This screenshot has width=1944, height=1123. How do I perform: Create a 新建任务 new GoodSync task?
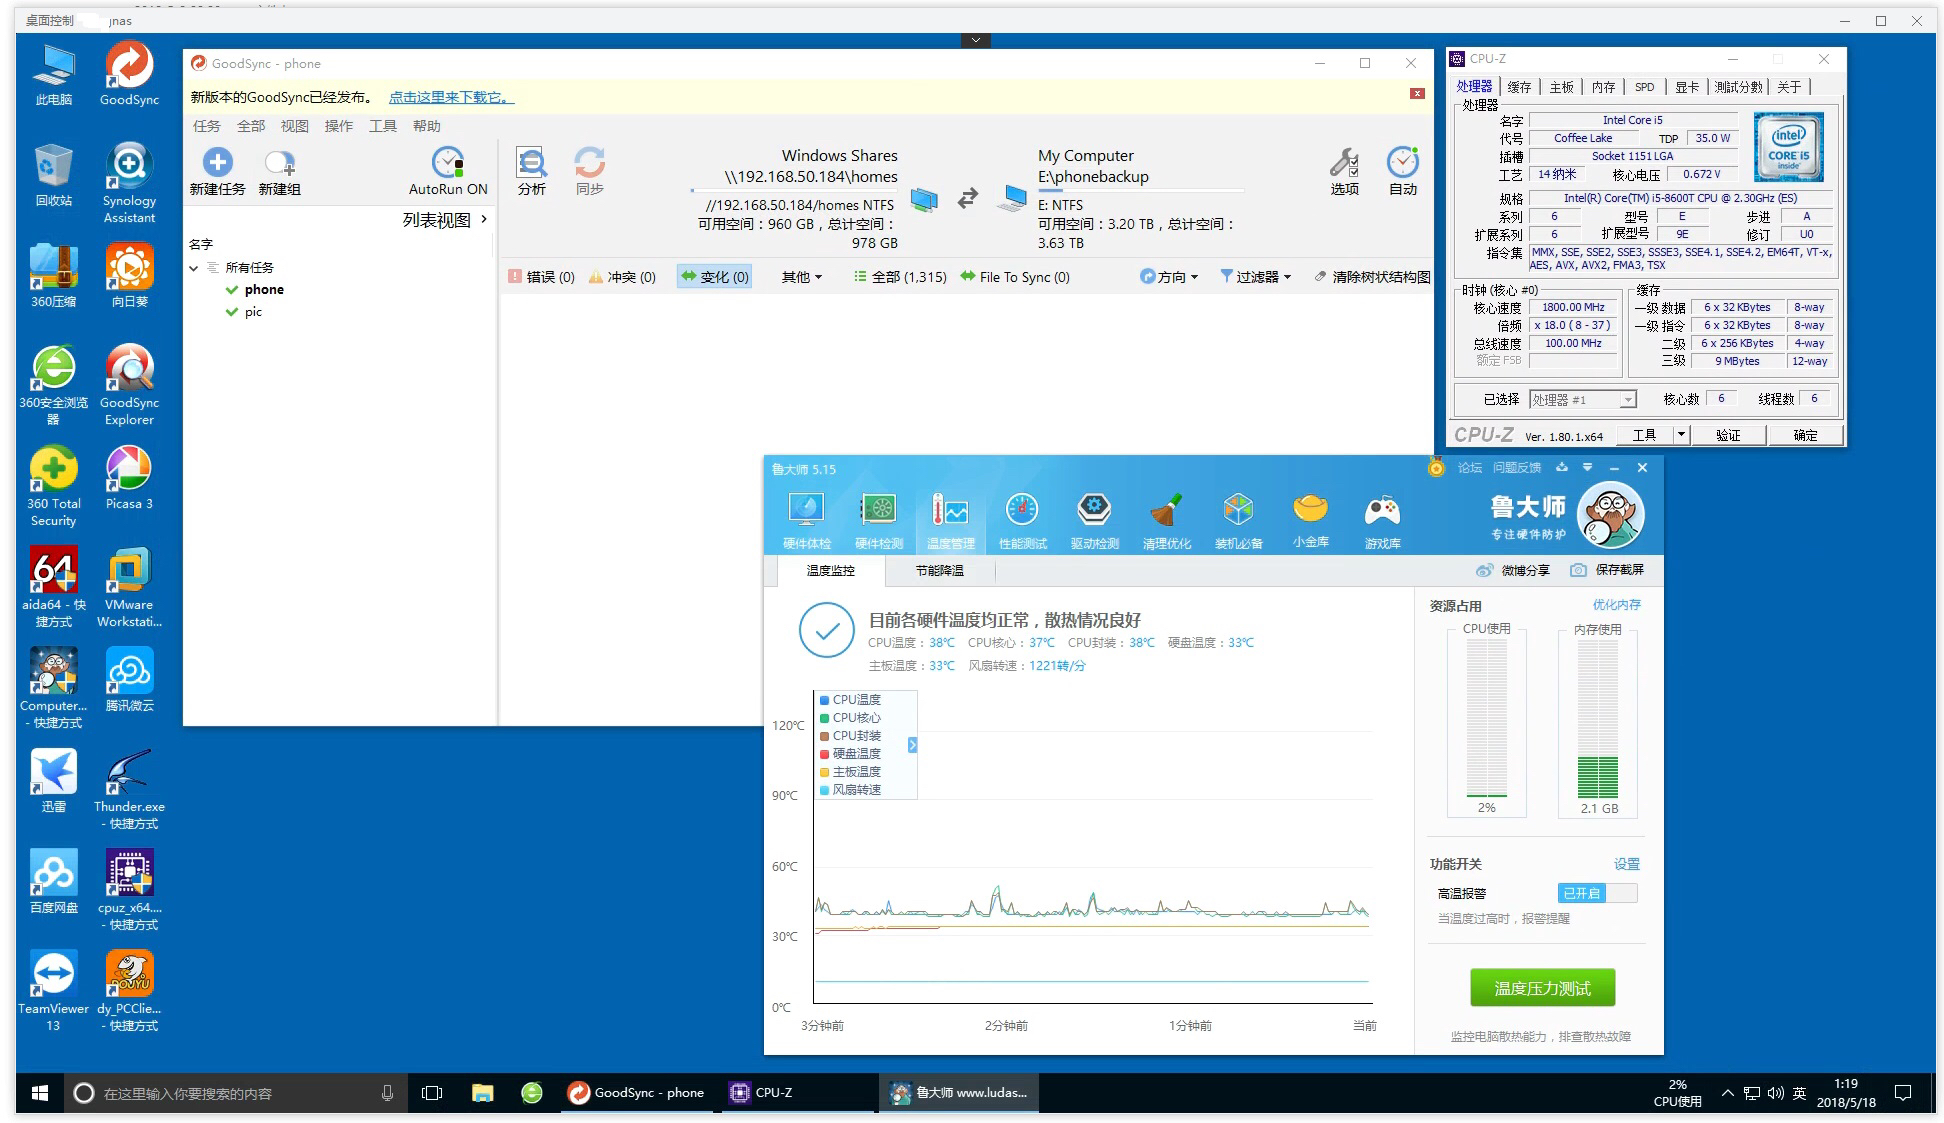(217, 168)
